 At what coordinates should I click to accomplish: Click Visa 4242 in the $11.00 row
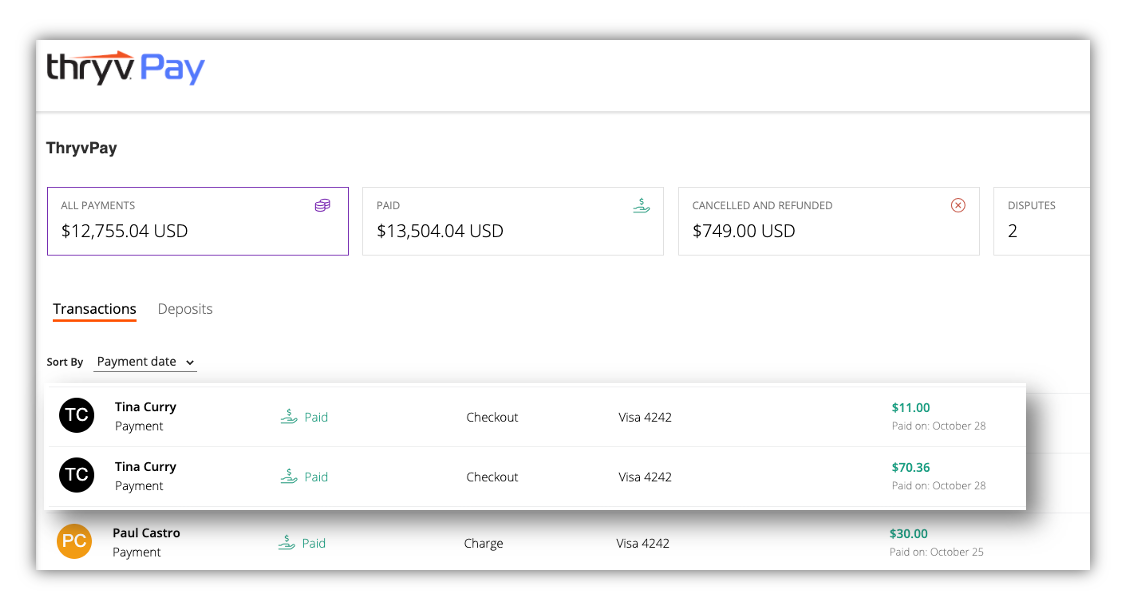(x=645, y=417)
